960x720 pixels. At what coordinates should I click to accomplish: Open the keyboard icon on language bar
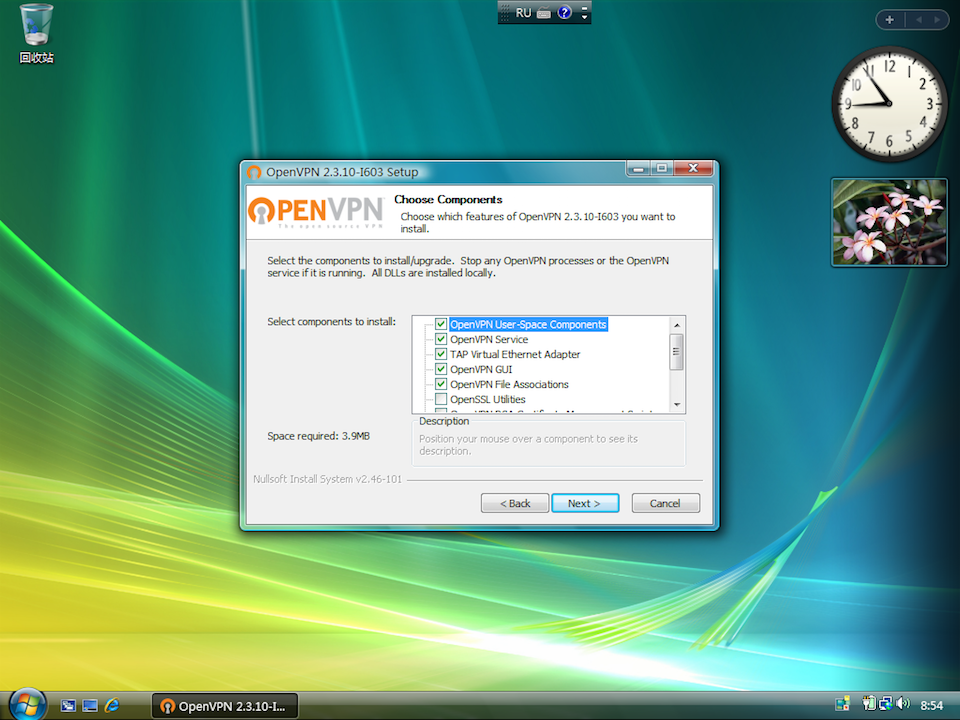click(x=544, y=13)
